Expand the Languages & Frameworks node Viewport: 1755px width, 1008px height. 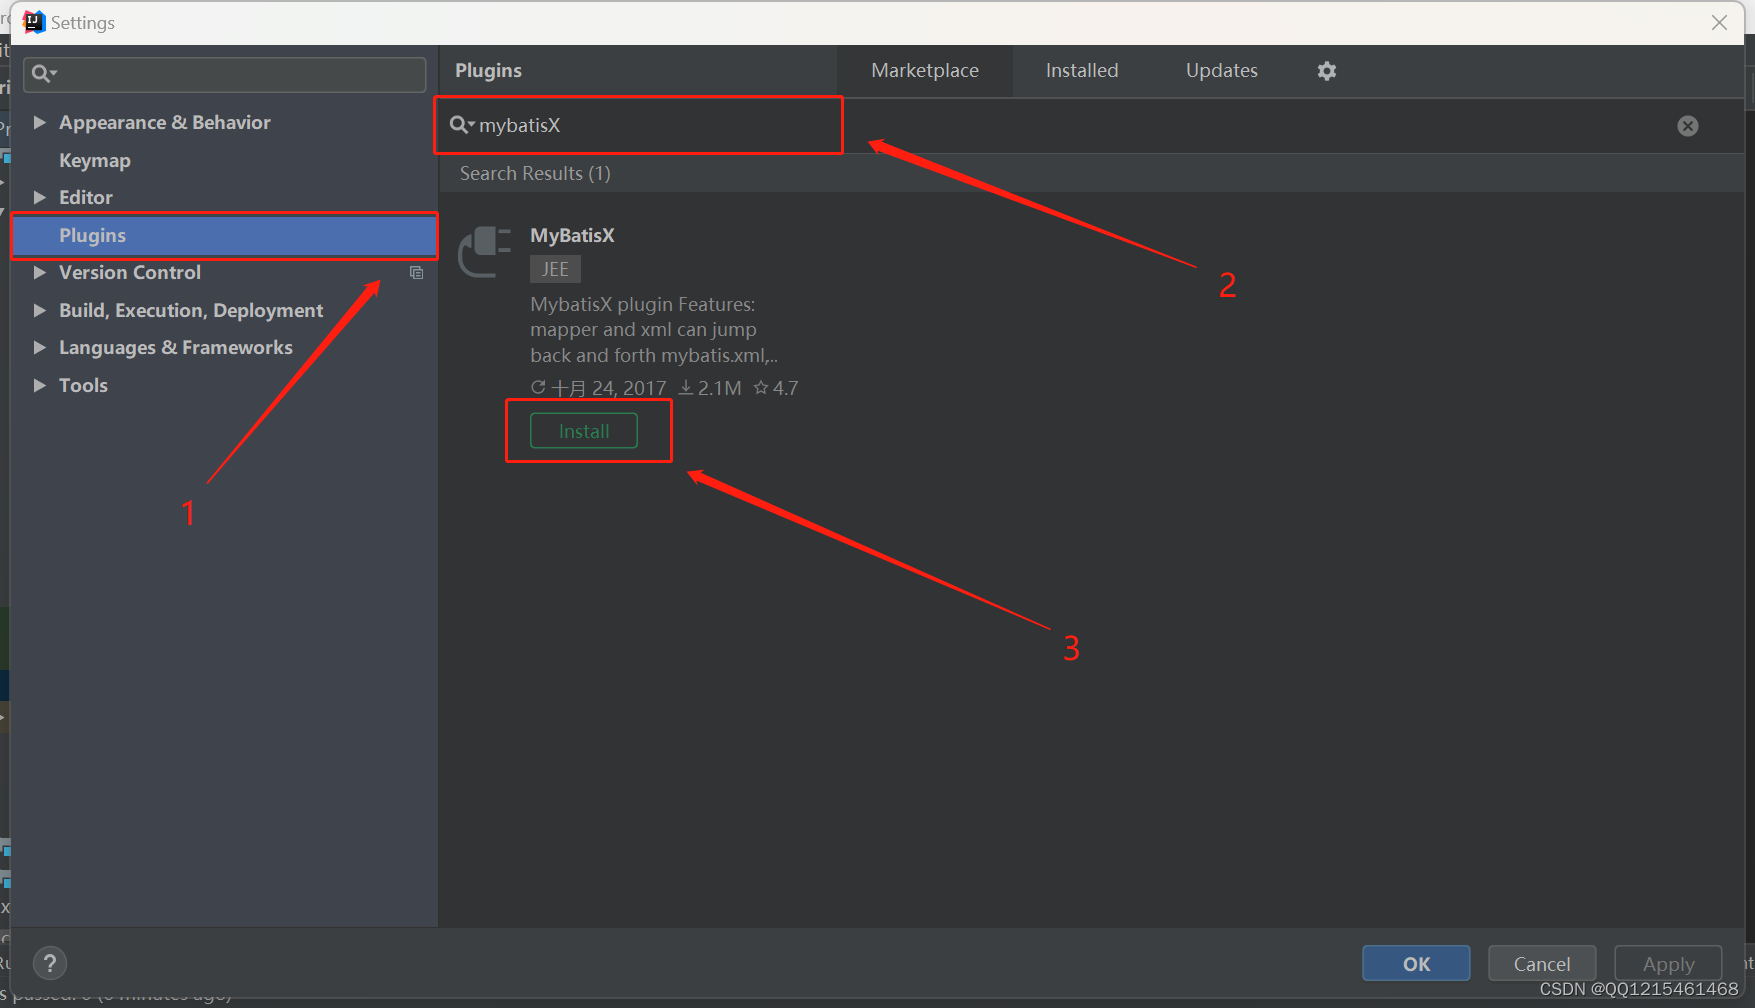(39, 347)
